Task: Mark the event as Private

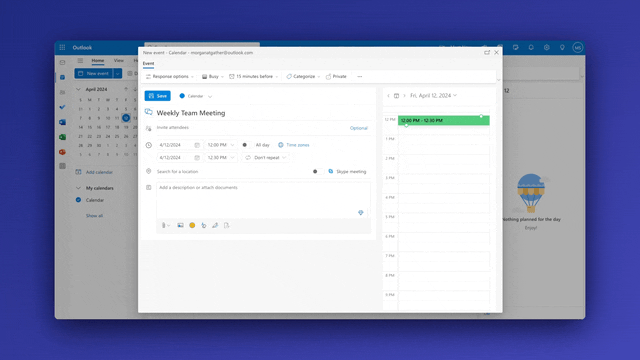Action: 336,76
